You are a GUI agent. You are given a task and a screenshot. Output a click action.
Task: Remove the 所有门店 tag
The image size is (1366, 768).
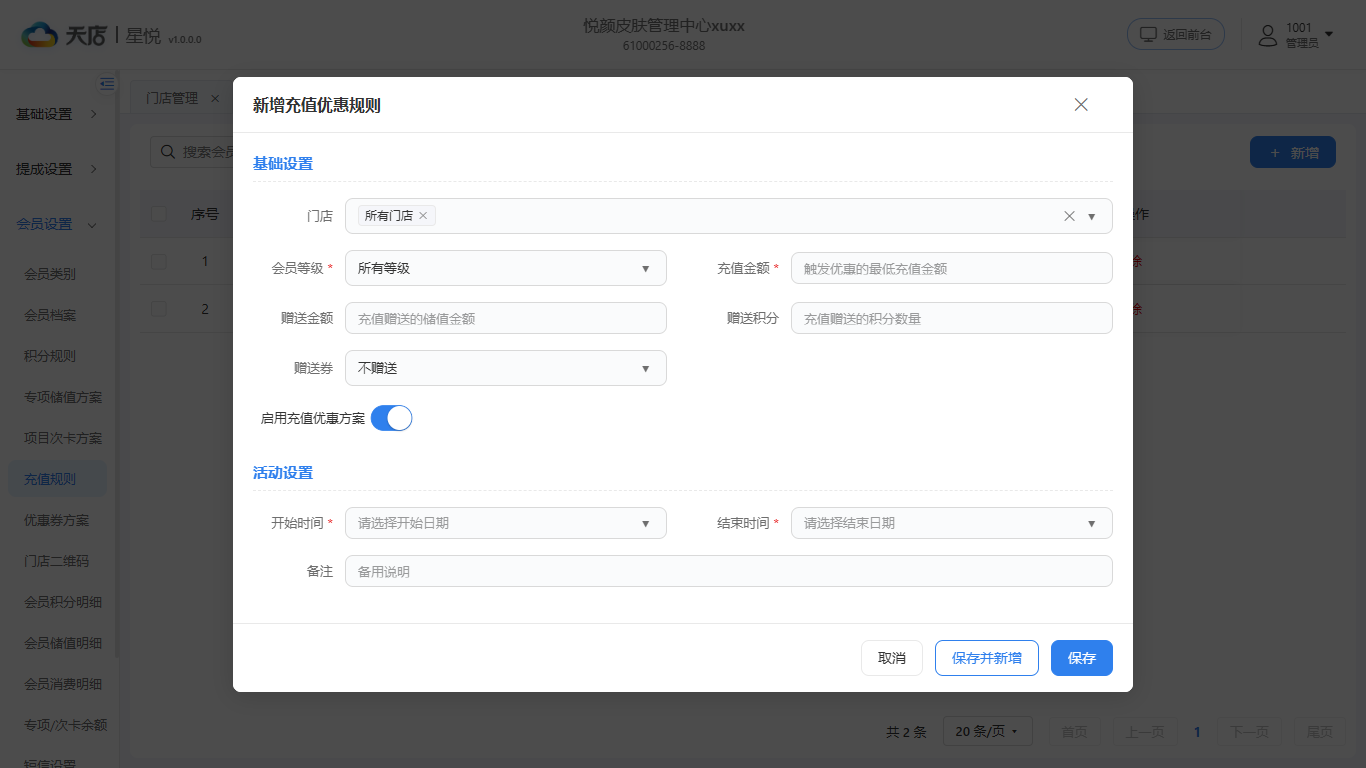pos(423,216)
